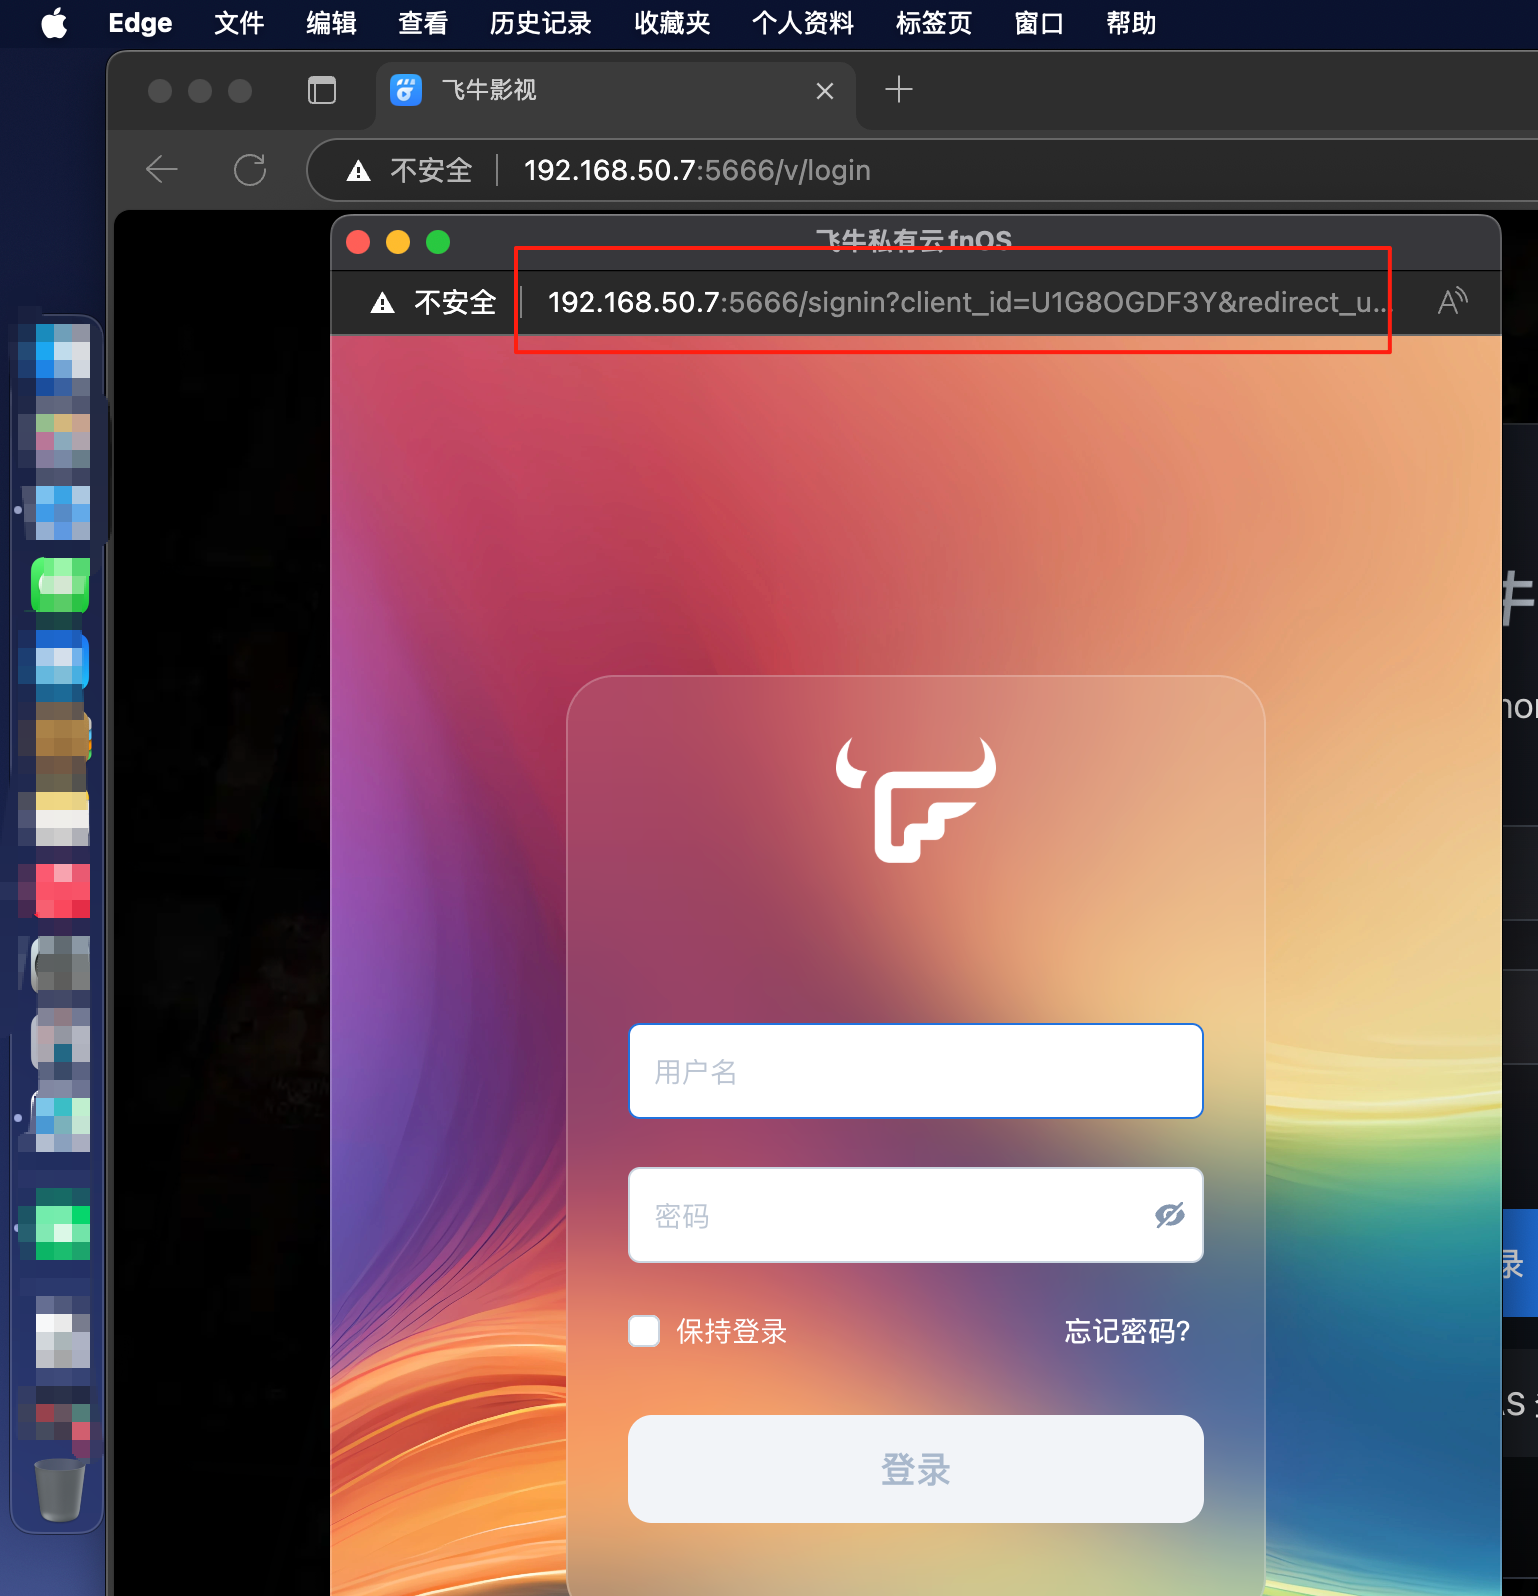Open the tab actions menu icon
This screenshot has width=1538, height=1596.
[322, 91]
